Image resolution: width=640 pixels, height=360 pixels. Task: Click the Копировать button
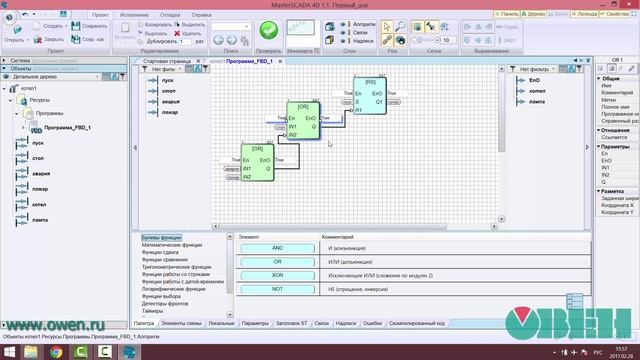pos(155,25)
